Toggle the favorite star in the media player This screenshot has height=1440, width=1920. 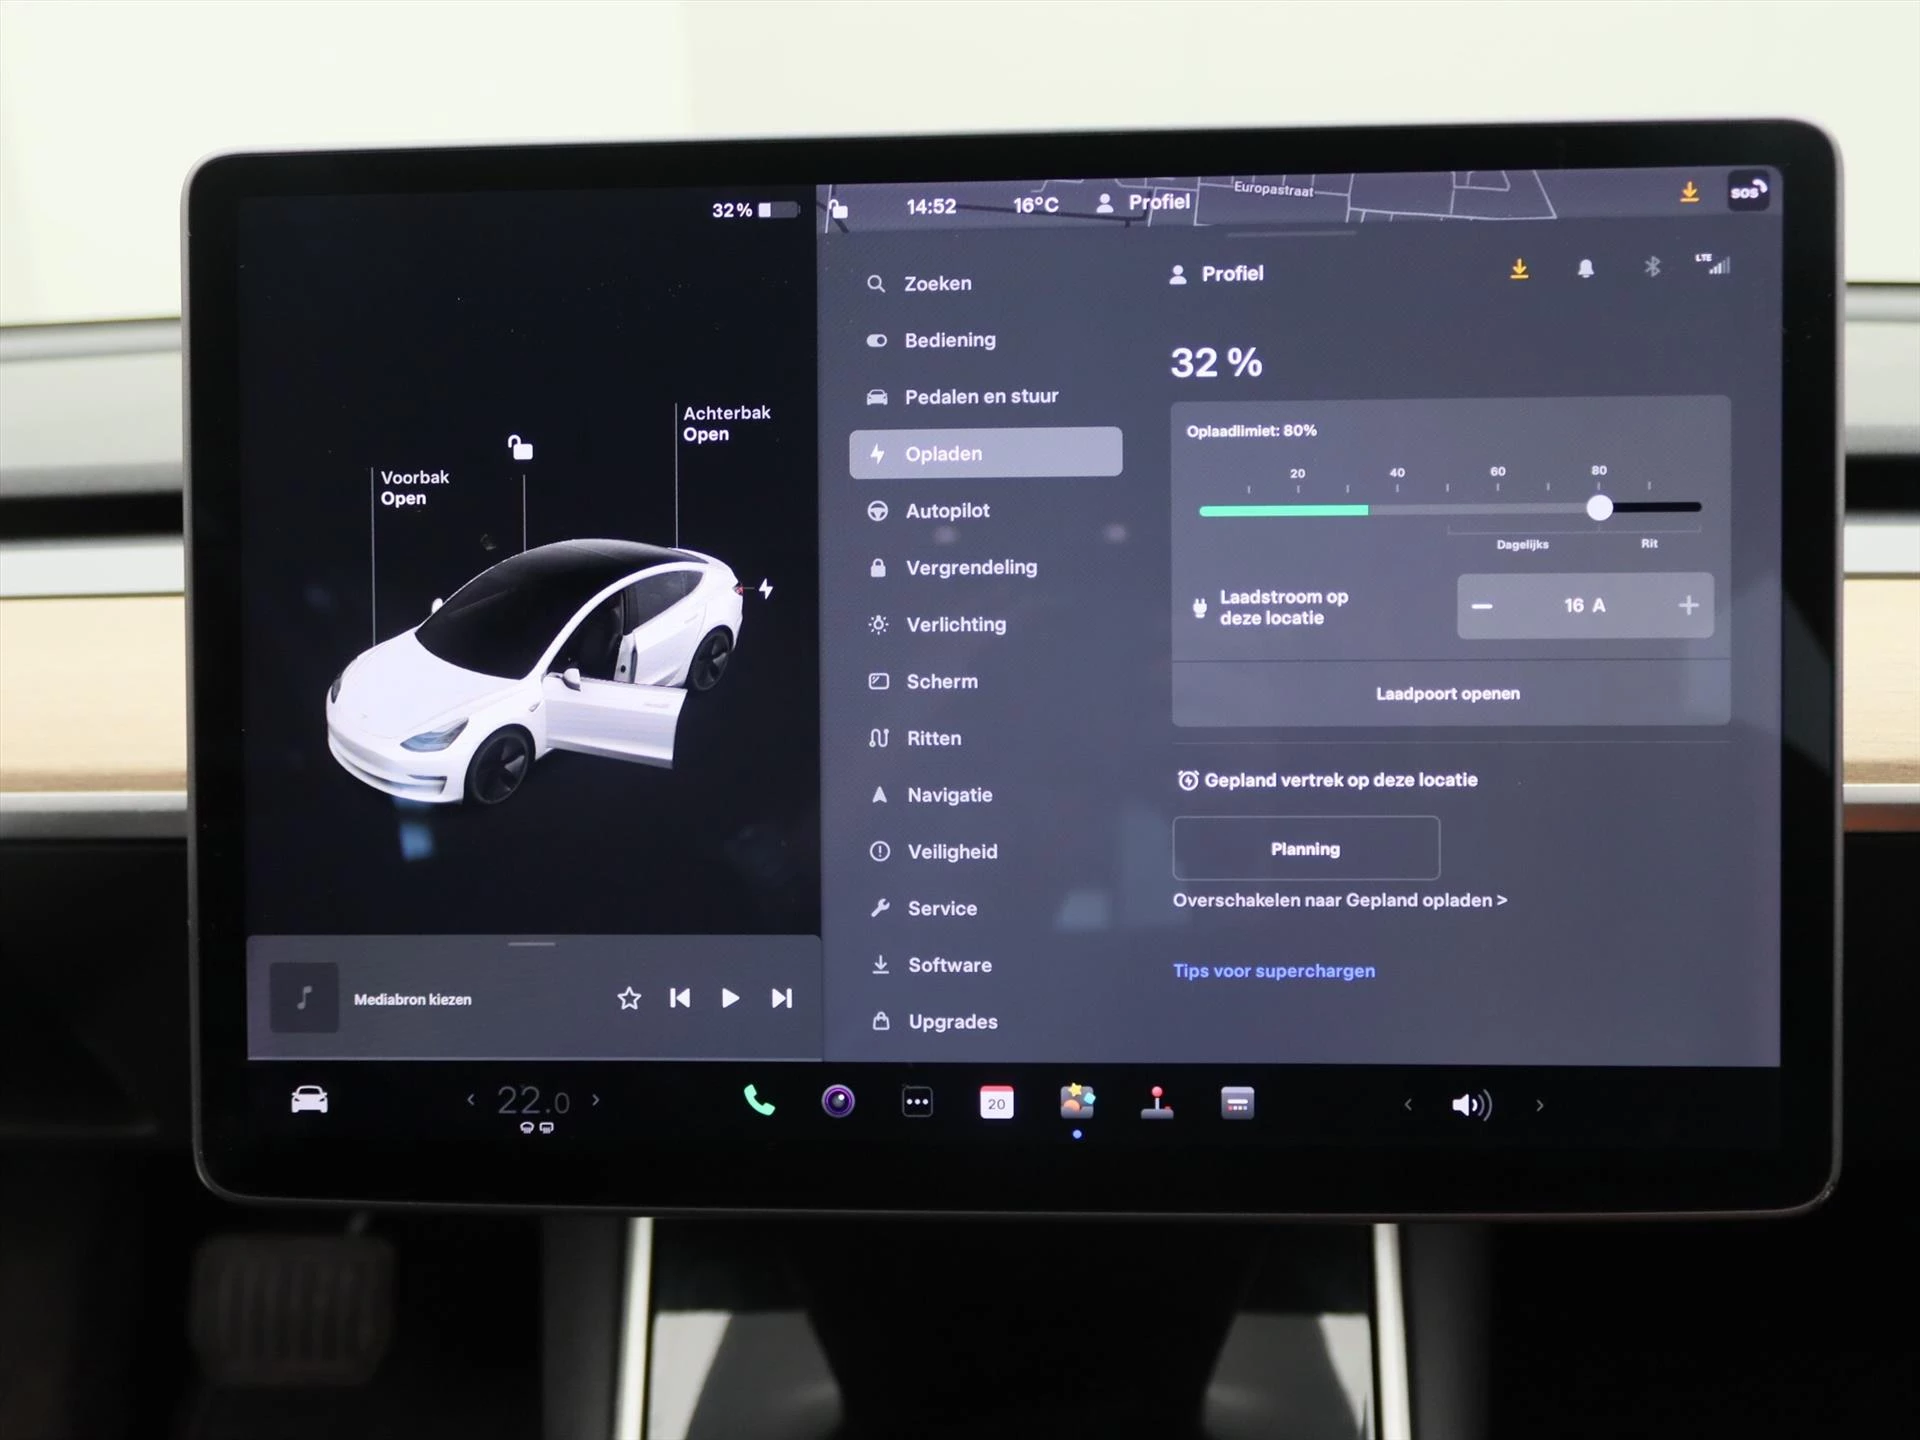[628, 998]
